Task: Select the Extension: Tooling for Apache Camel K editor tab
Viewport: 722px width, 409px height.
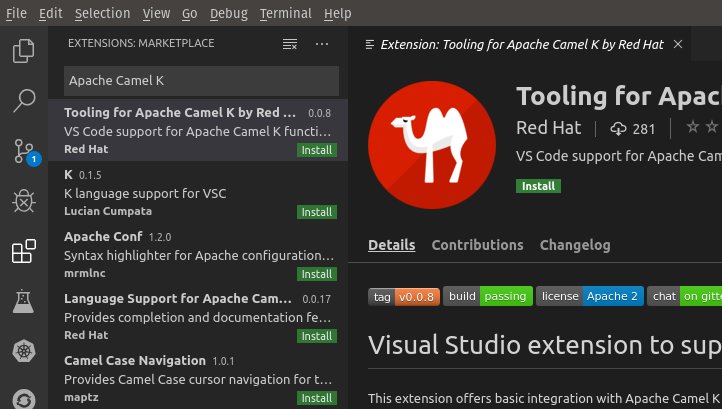Action: [x=519, y=44]
